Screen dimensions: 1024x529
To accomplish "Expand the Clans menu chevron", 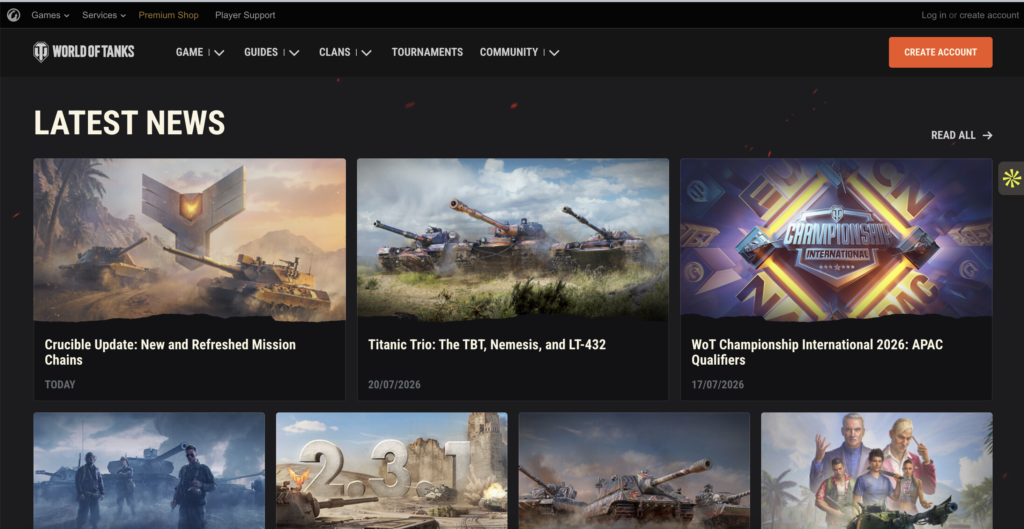I will [367, 53].
